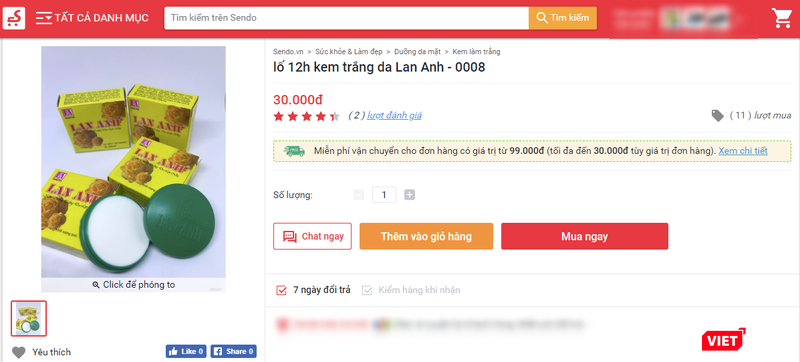
Task: Click the Yêu thích heart icon
Action: [19, 352]
